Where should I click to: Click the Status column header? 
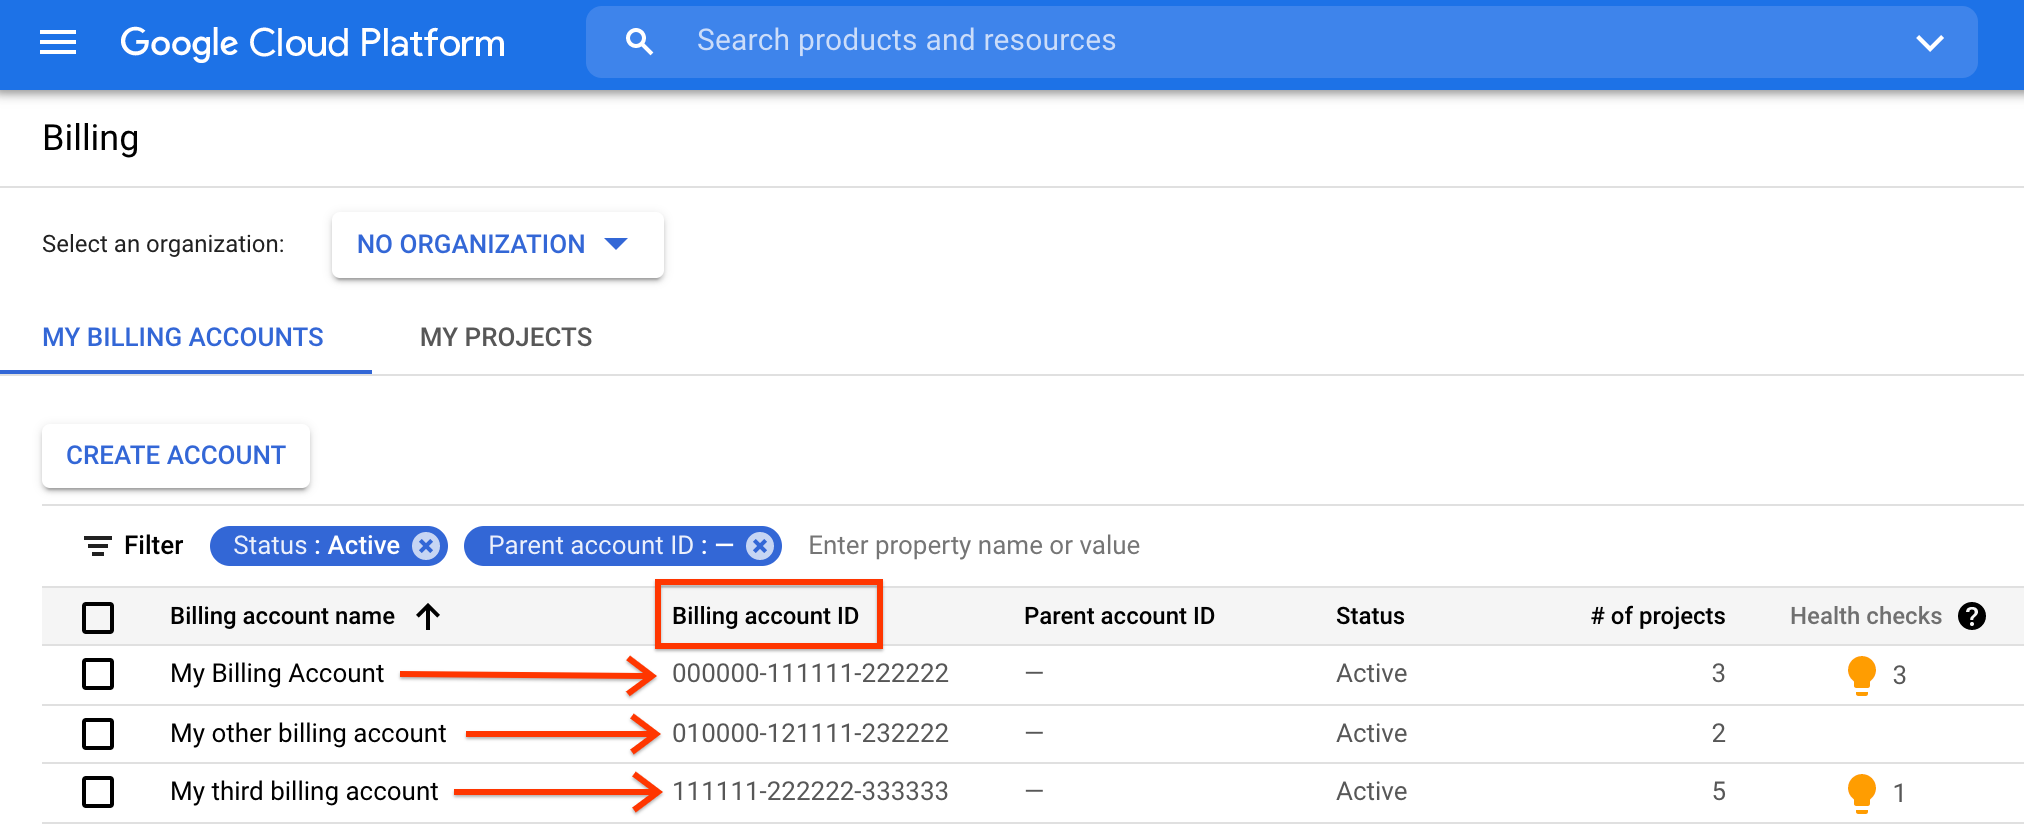click(x=1370, y=616)
